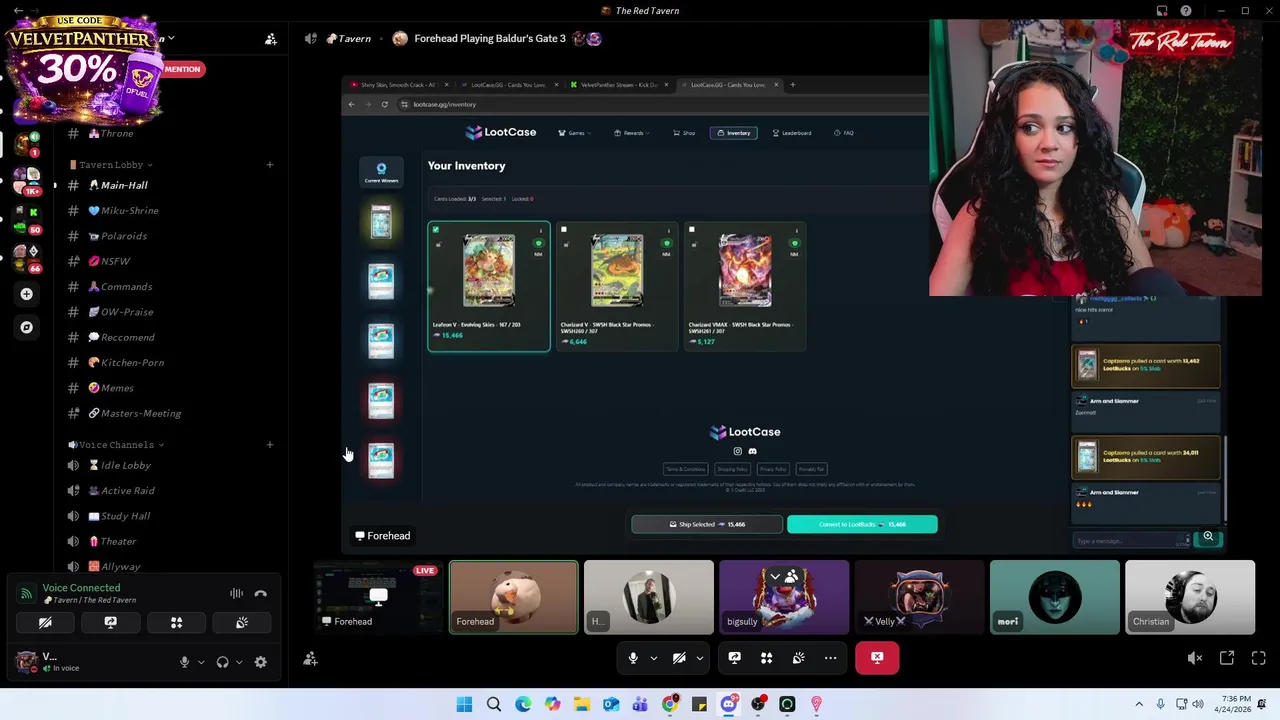1280x720 pixels.
Task: Add a channel to Tavern Lobby
Action: (x=270, y=165)
